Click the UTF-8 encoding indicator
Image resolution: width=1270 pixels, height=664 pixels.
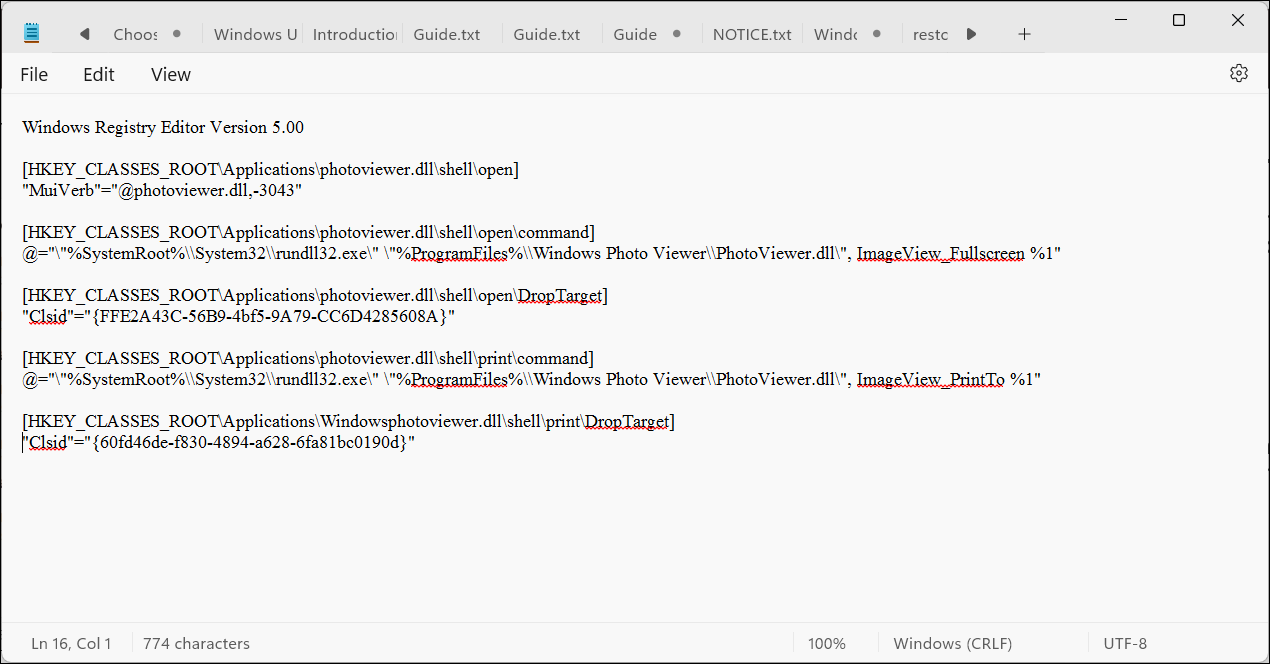1125,643
